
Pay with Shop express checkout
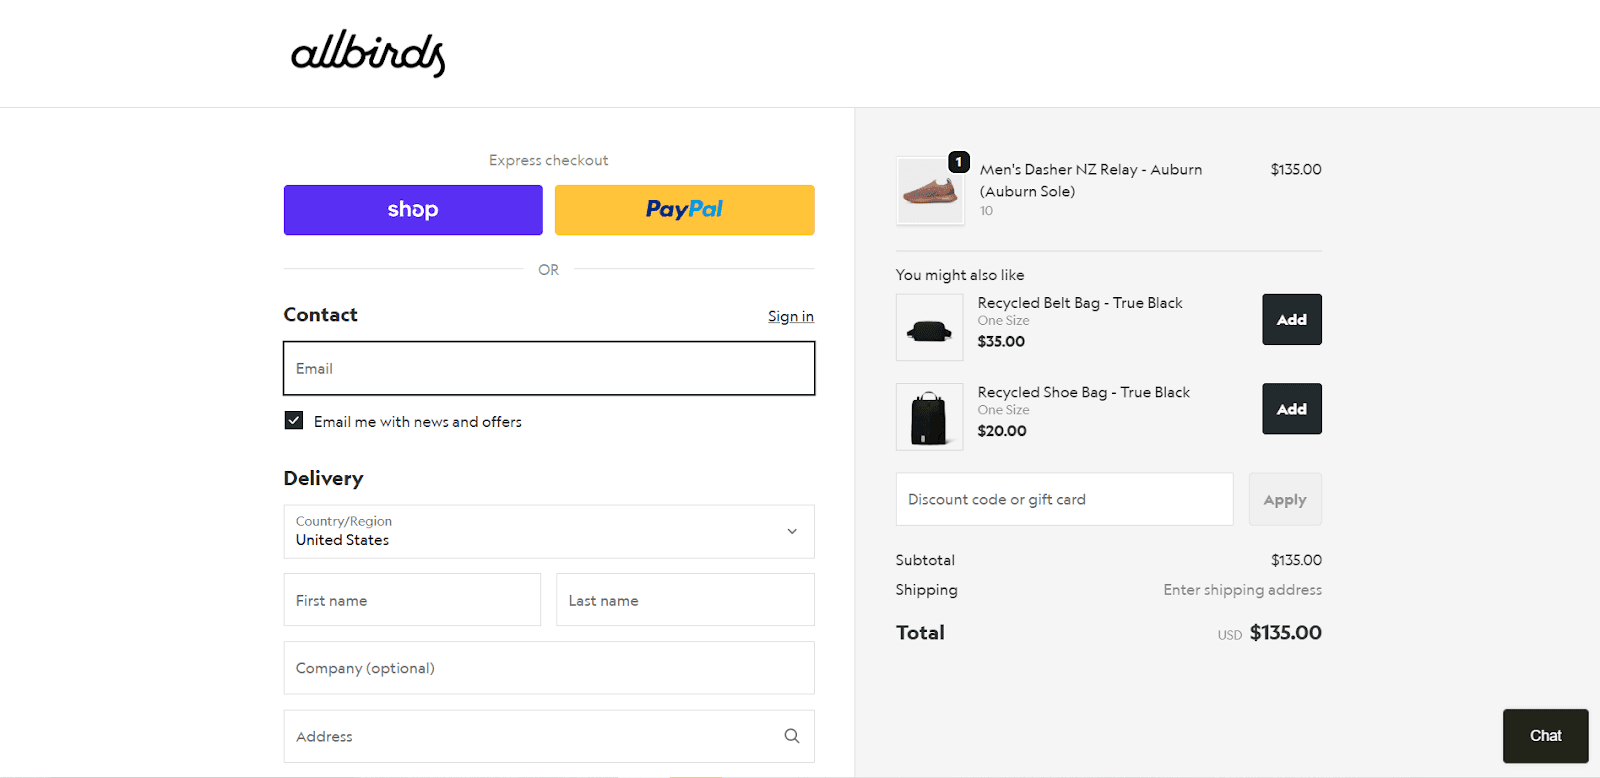[x=413, y=210]
